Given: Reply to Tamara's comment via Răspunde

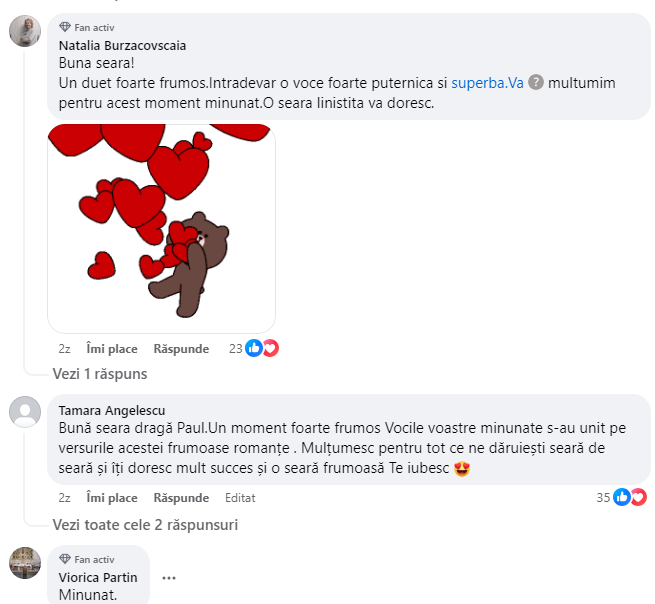Looking at the screenshot, I should coord(181,497).
